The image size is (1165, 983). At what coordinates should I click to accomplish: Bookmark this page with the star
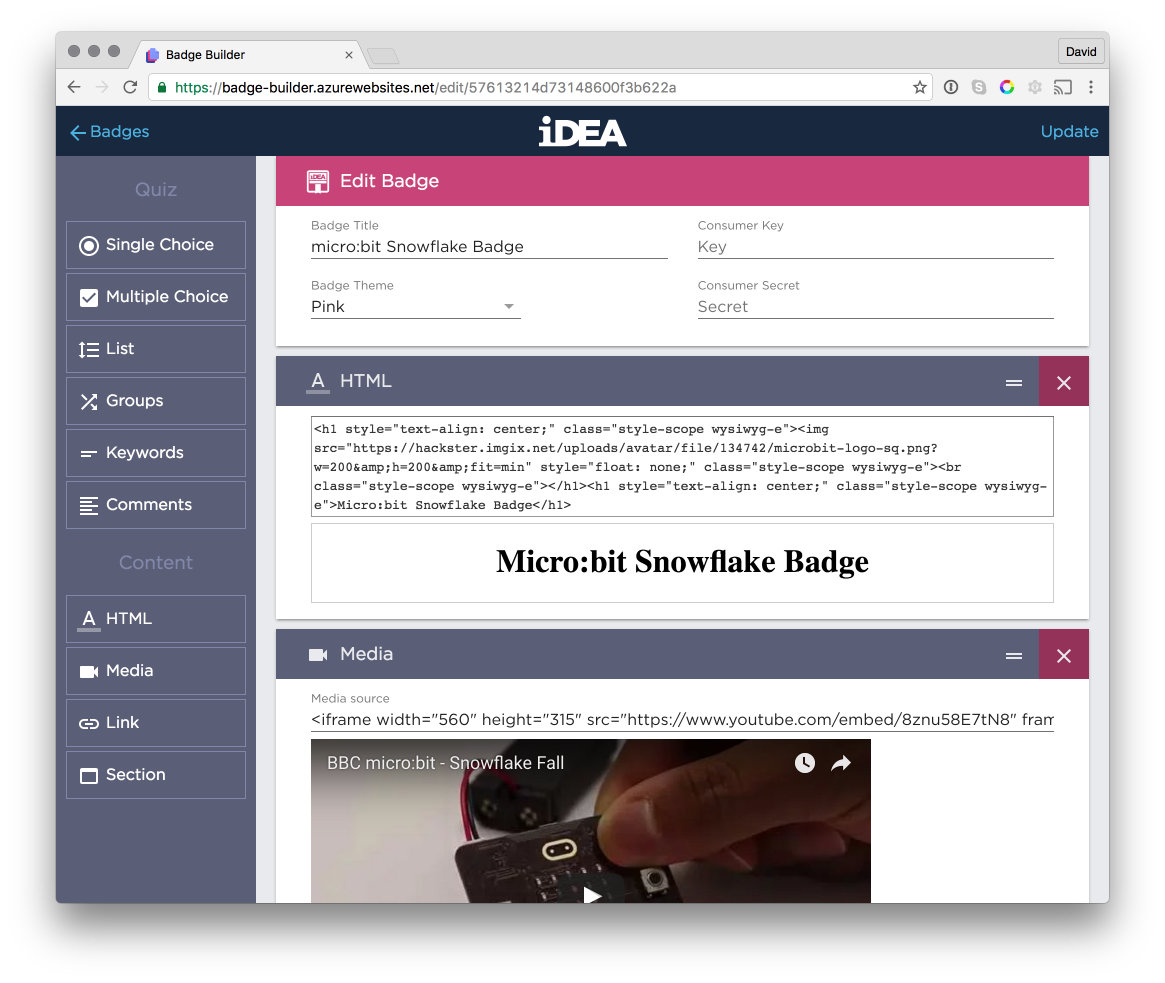point(920,87)
